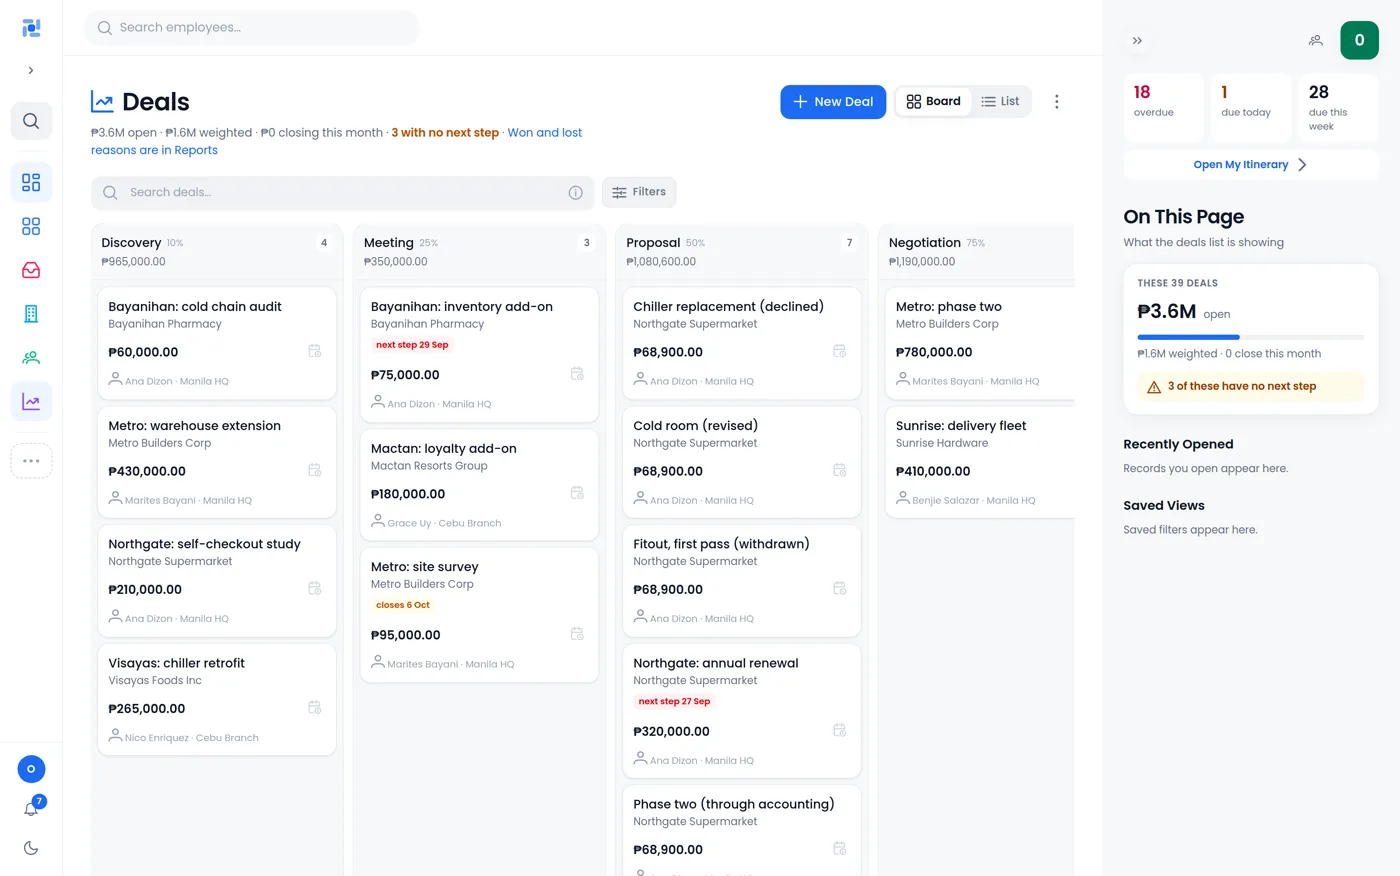Click the calendar icon on Visayas: chiller retrofit
The width and height of the screenshot is (1400, 876).
314,707
